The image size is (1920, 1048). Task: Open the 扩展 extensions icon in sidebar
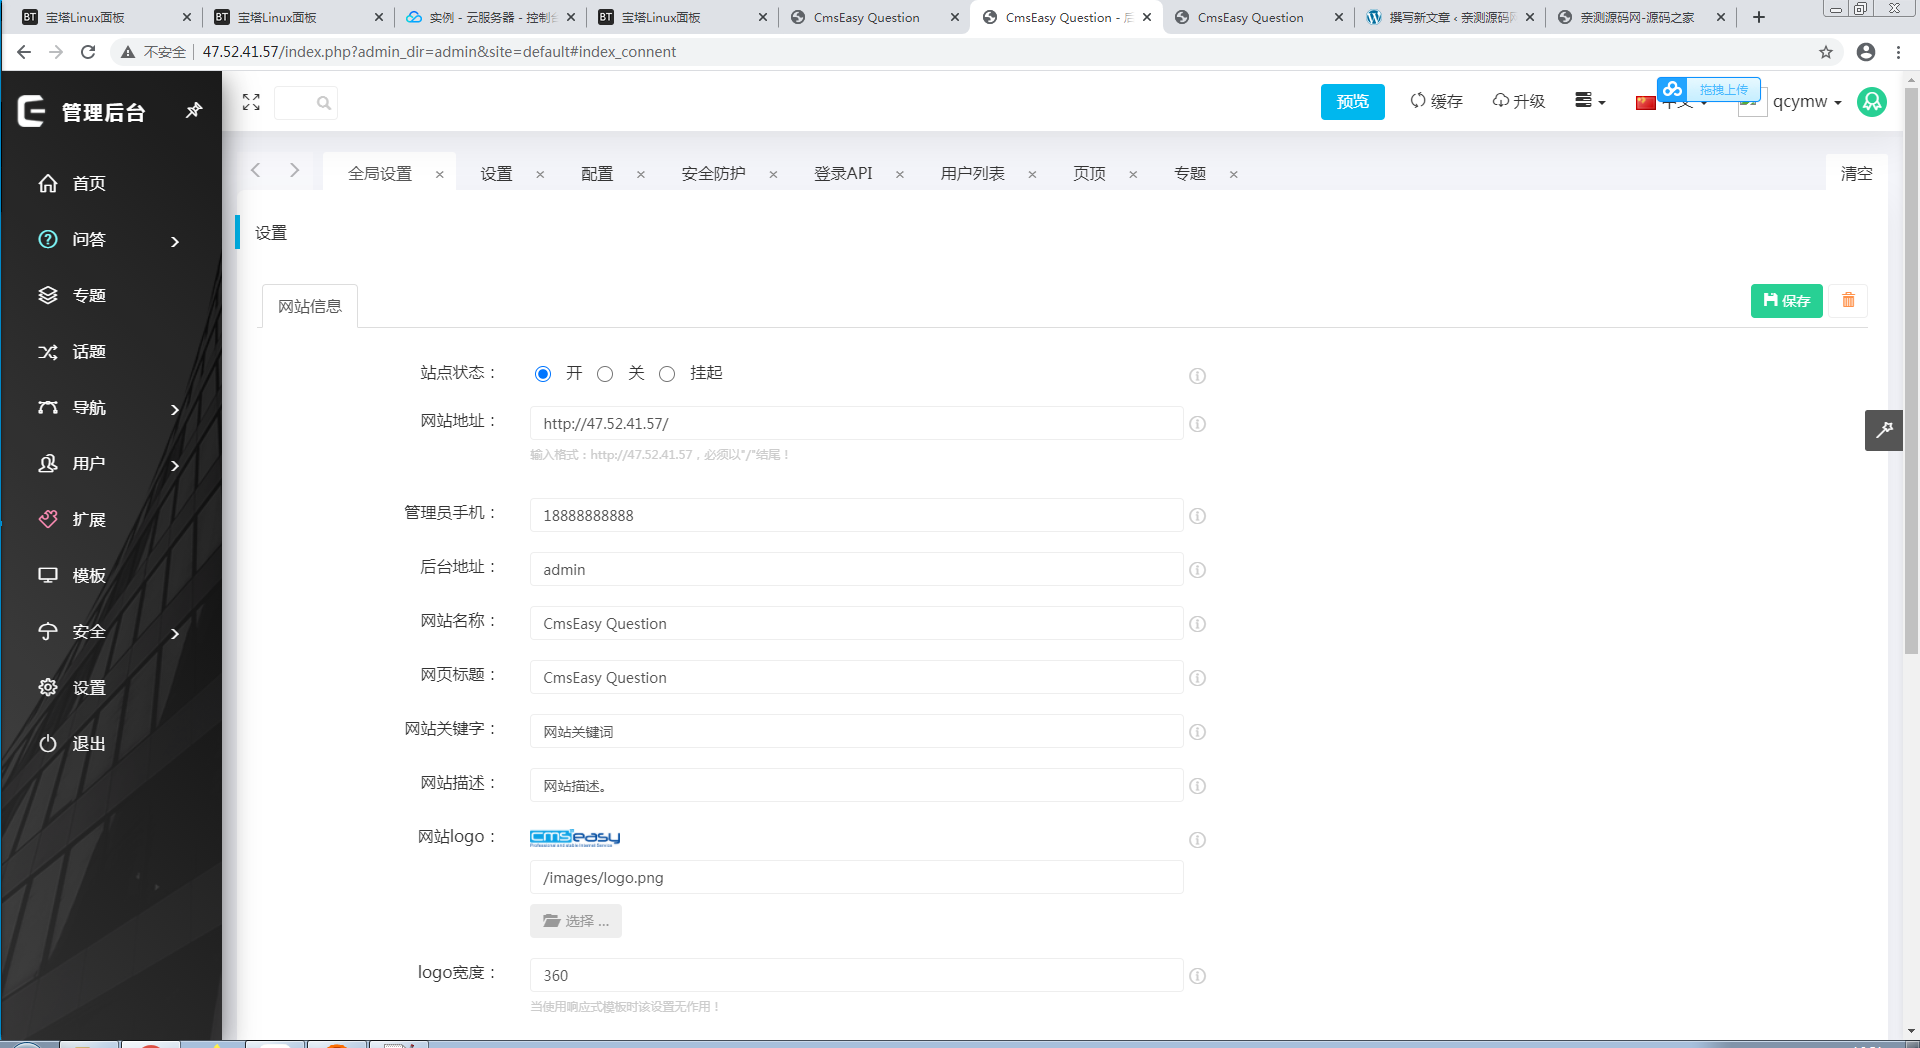click(x=48, y=519)
